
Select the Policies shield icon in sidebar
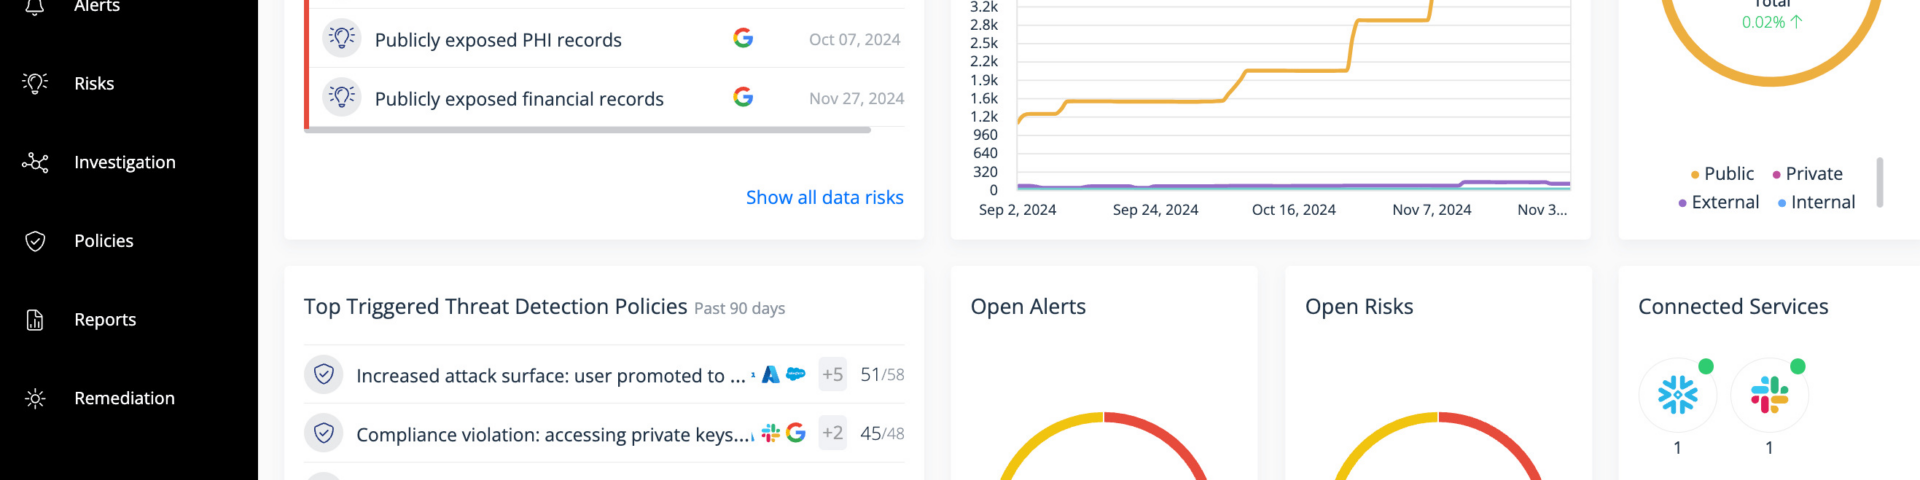(35, 241)
